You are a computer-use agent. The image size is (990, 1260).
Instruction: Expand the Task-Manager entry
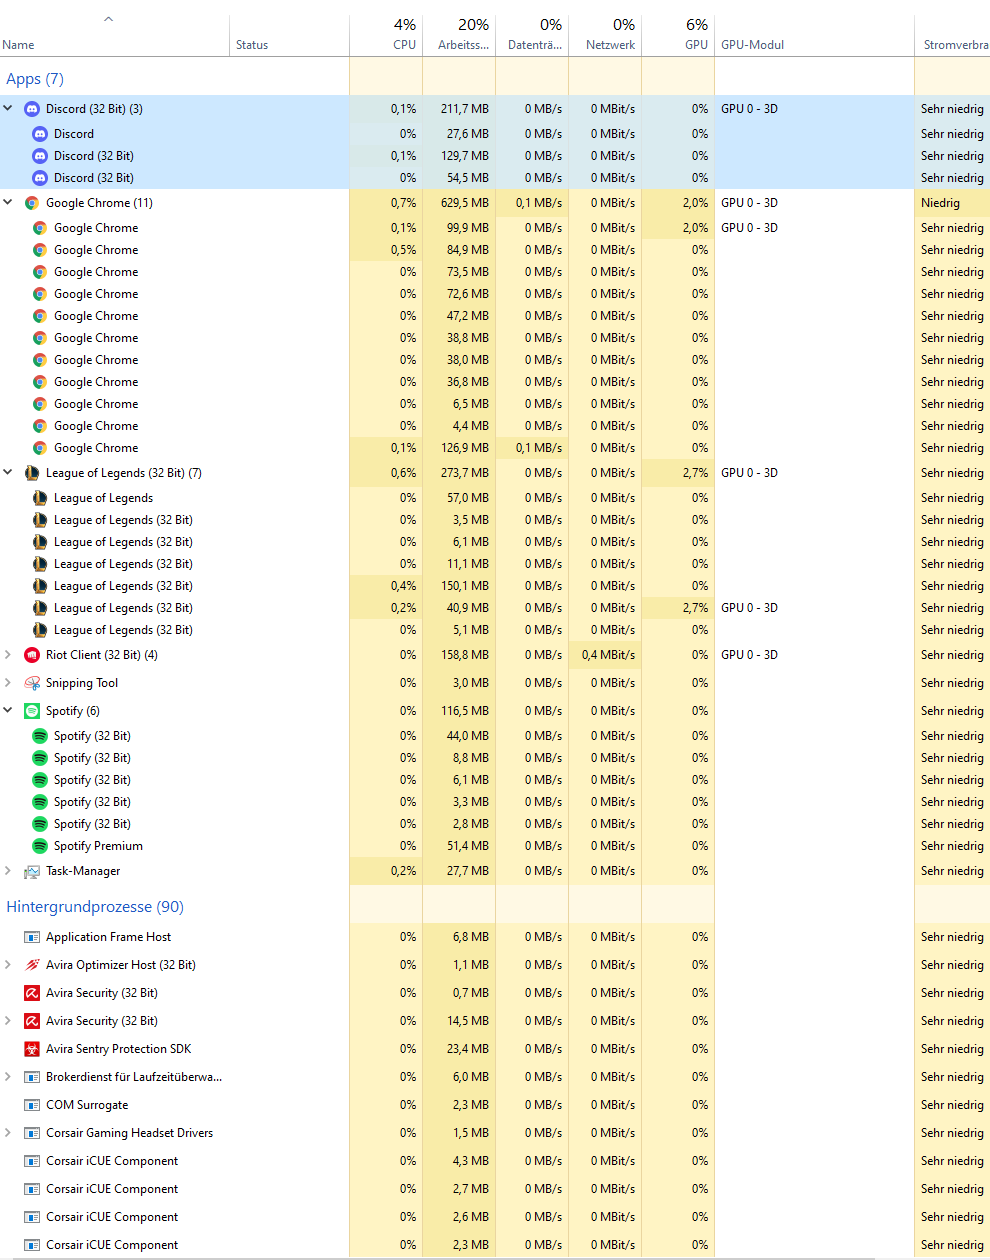[x=8, y=871]
